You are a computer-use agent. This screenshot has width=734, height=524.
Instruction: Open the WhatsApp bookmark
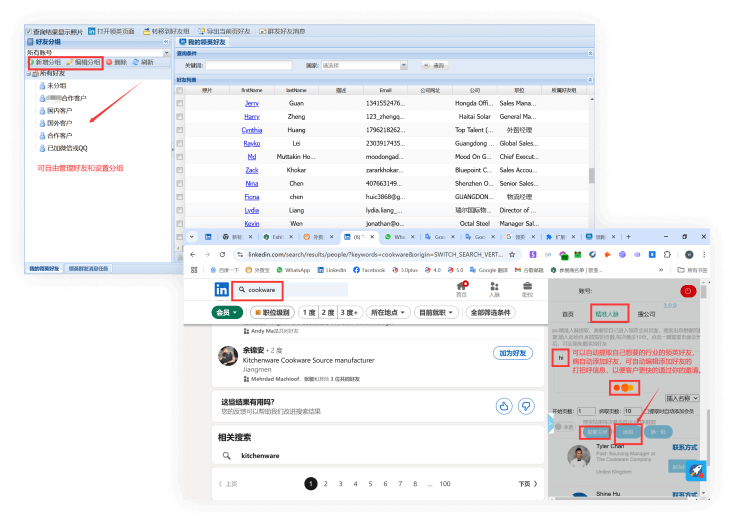(x=294, y=270)
